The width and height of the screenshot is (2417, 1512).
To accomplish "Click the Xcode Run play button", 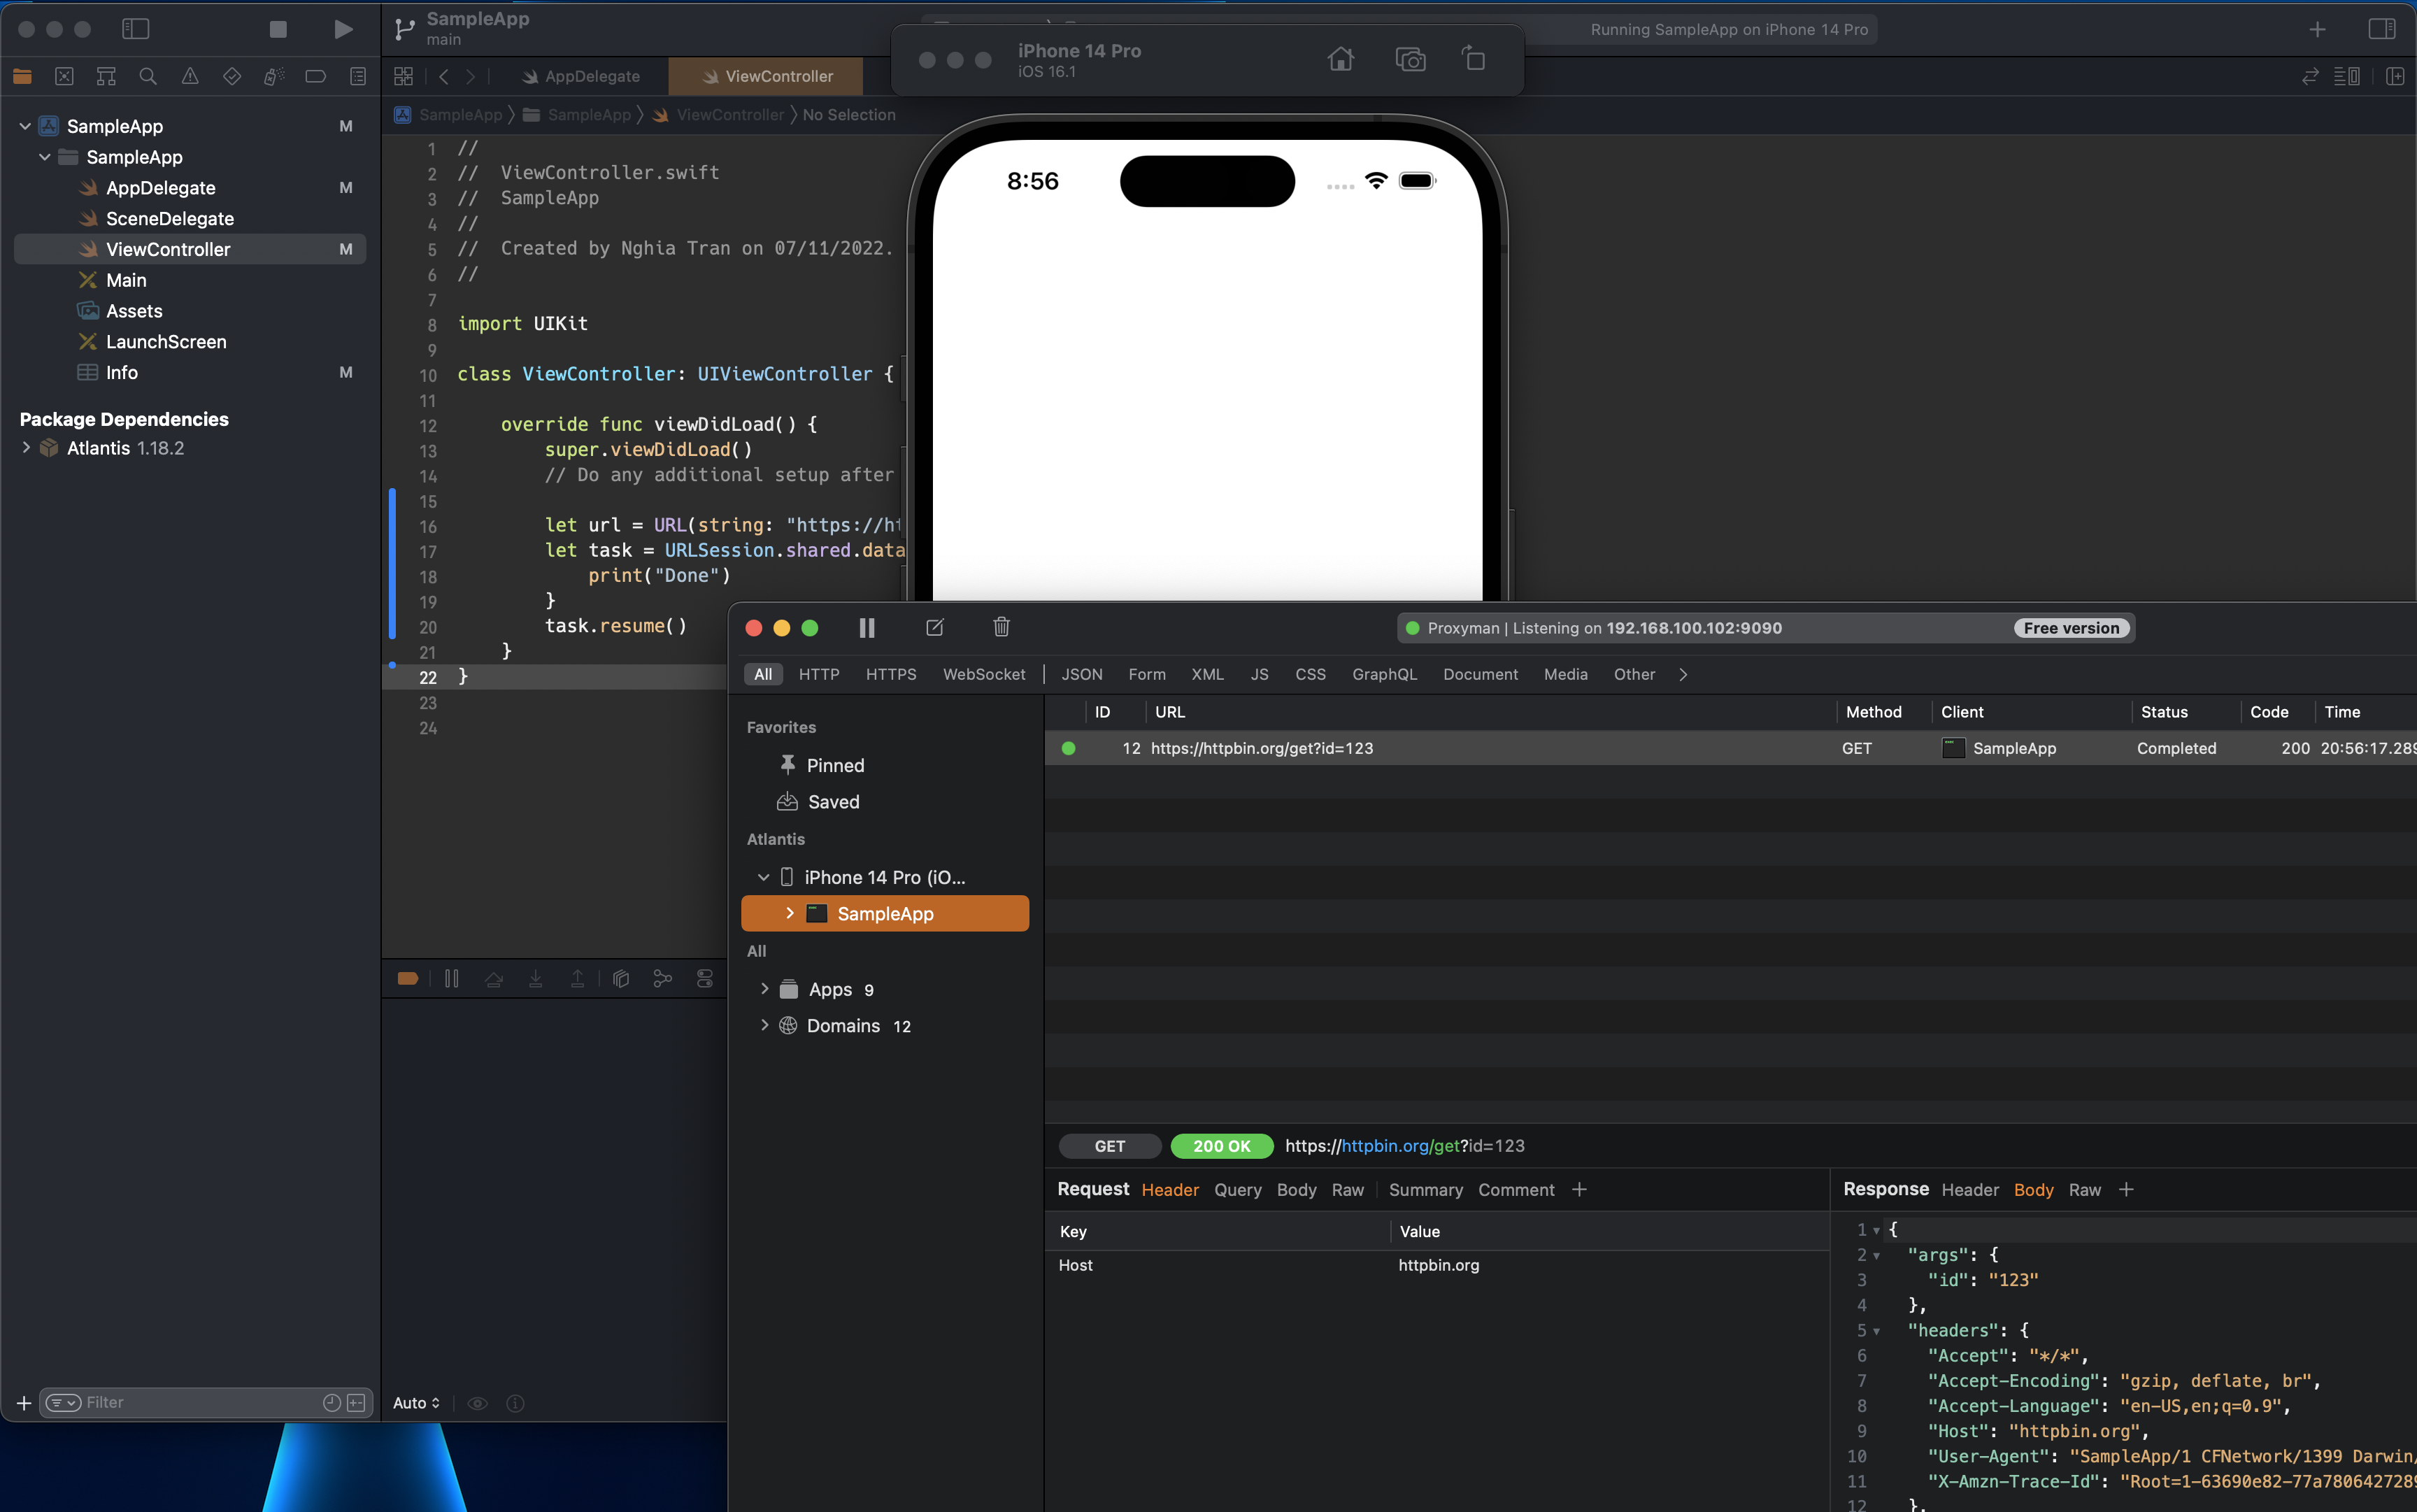I will (342, 29).
